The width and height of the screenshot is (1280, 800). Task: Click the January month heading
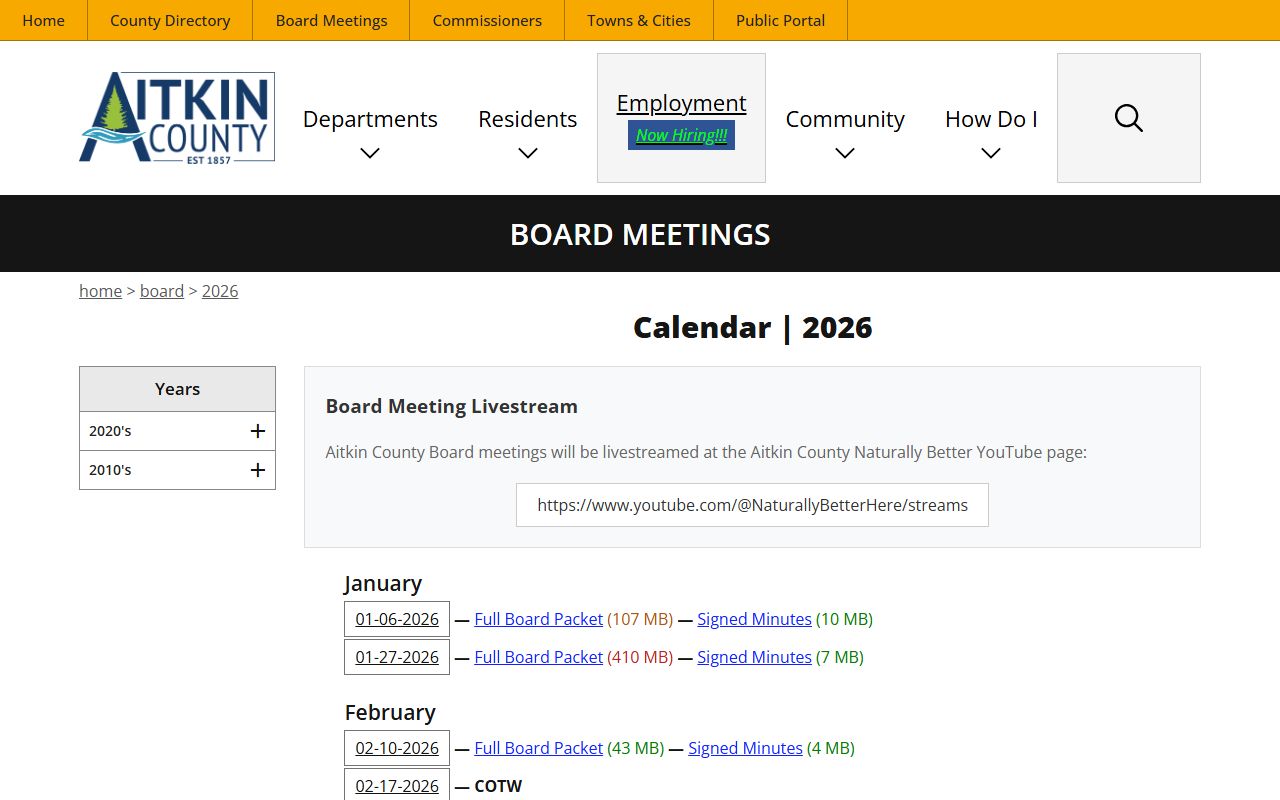383,583
